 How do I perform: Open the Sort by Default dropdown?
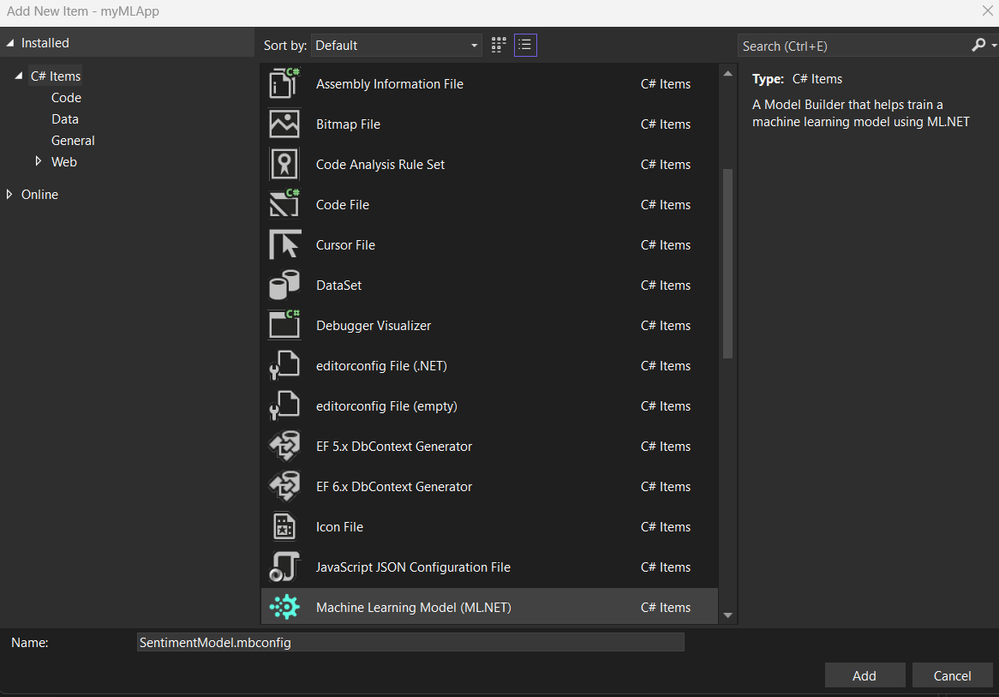pyautogui.click(x=396, y=45)
